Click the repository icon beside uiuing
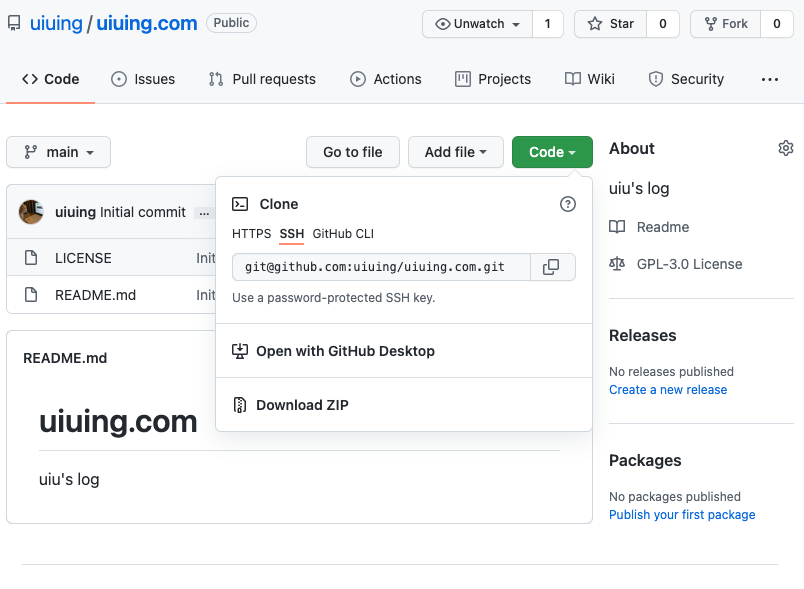This screenshot has width=804, height=589. 14,23
